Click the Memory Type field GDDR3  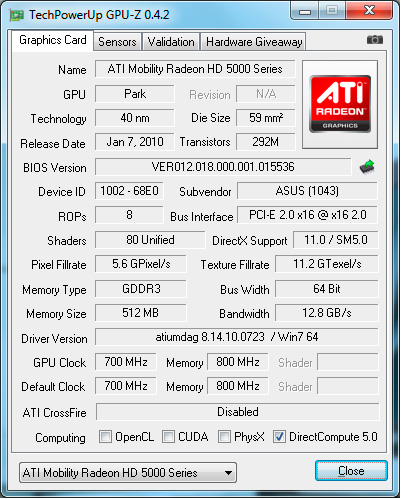(141, 289)
